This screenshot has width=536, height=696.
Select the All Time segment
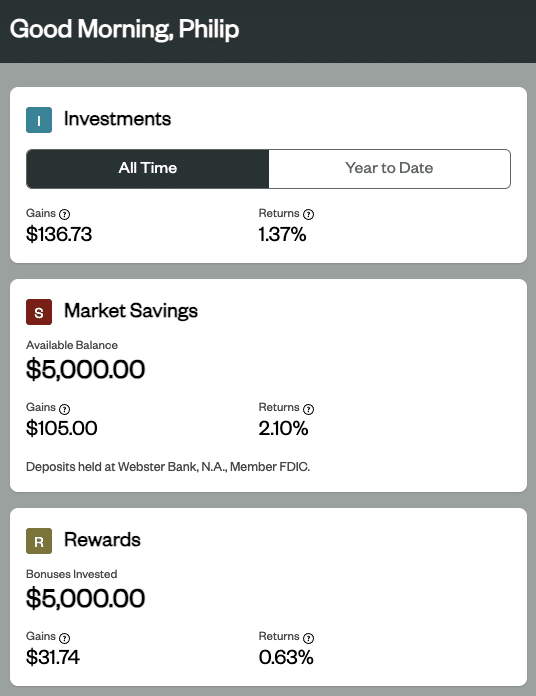click(x=148, y=169)
